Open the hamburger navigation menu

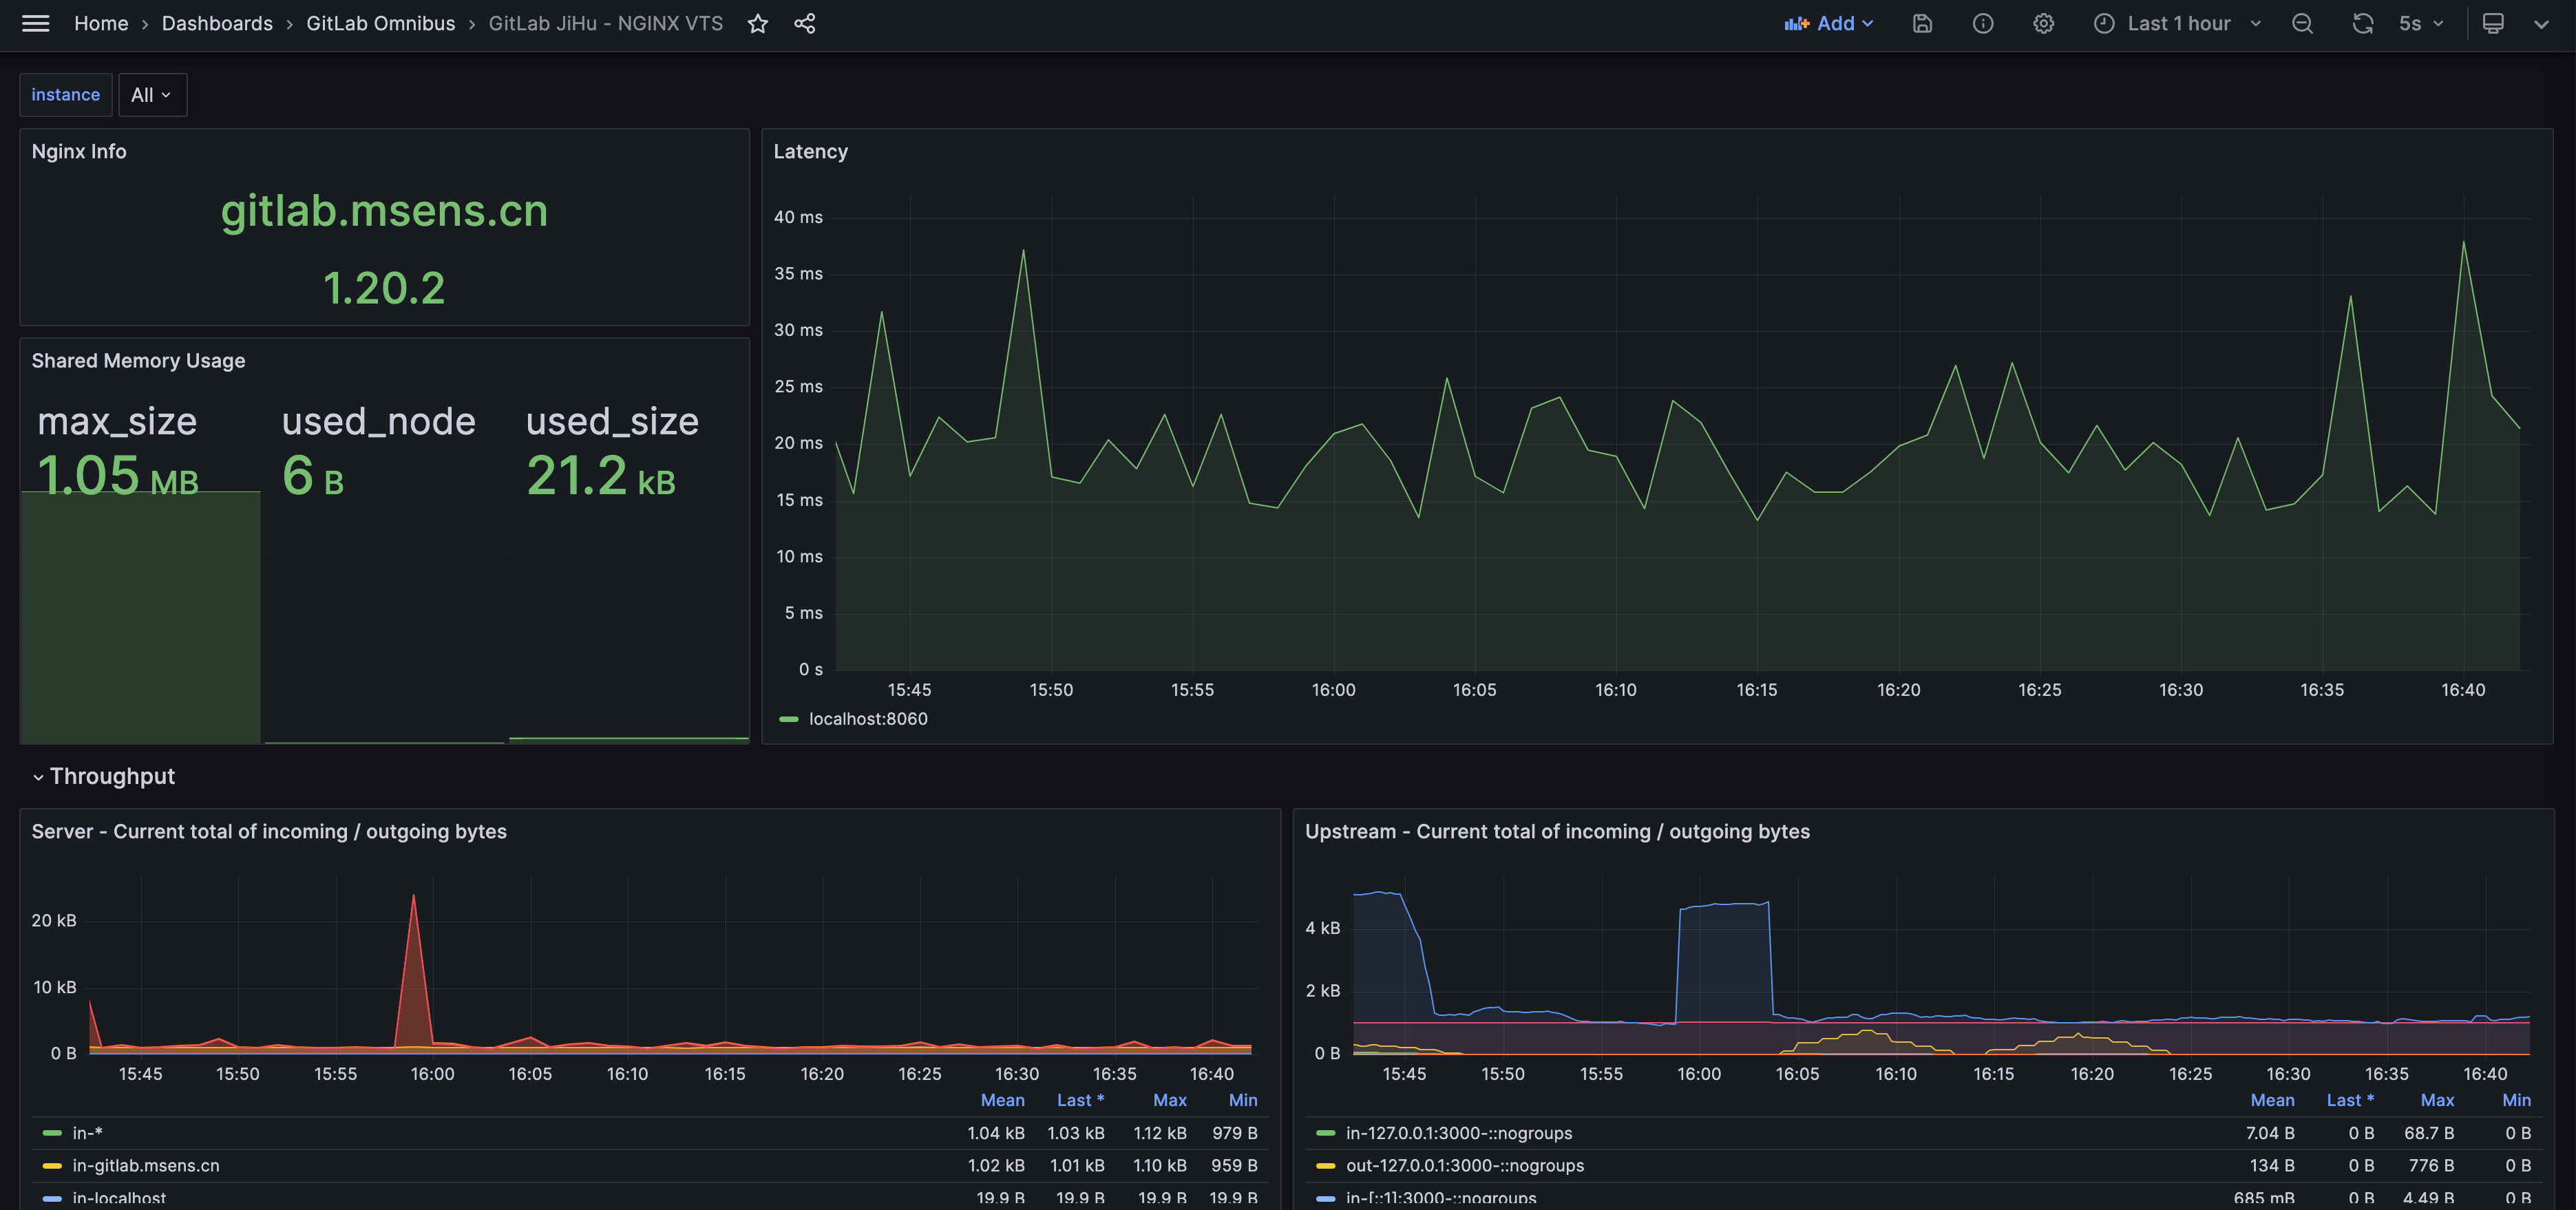pos(36,23)
